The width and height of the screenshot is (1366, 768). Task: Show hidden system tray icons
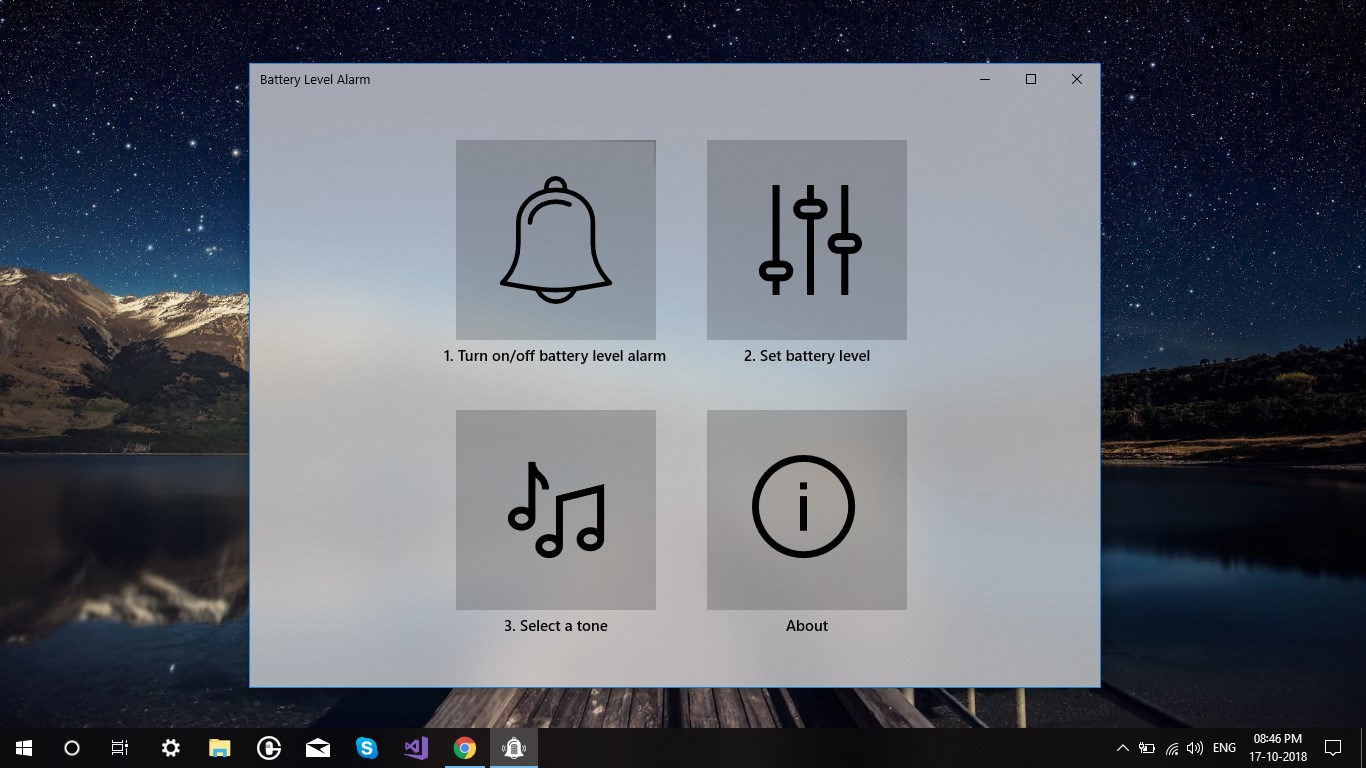(1122, 748)
